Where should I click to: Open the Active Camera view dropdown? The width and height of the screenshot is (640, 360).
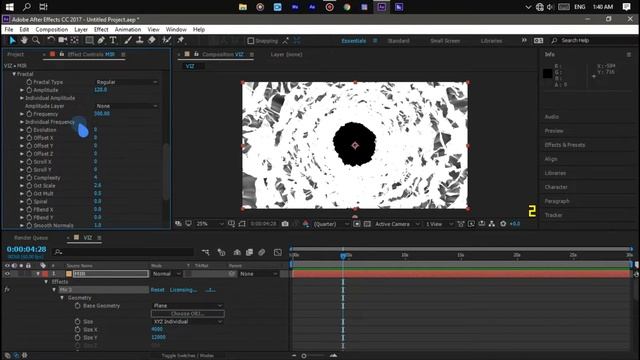(397, 224)
